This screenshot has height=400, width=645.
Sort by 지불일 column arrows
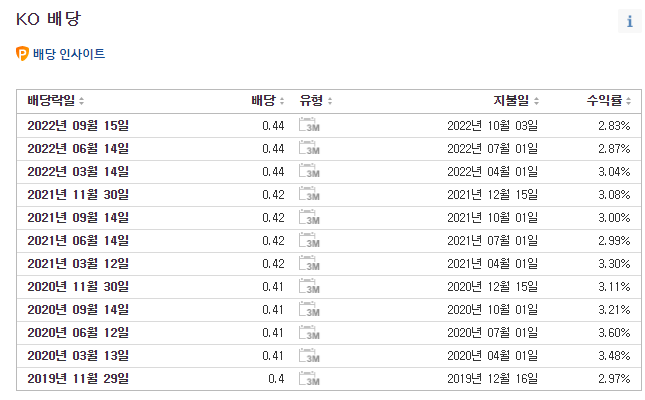click(536, 101)
